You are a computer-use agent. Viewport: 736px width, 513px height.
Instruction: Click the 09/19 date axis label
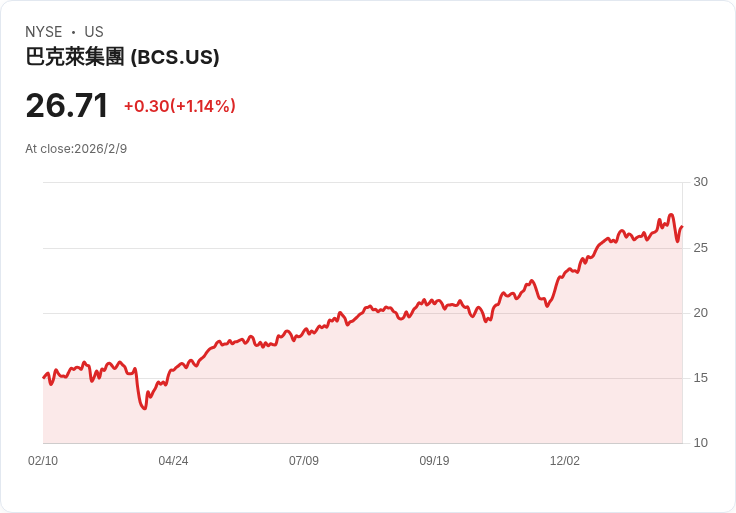[434, 461]
